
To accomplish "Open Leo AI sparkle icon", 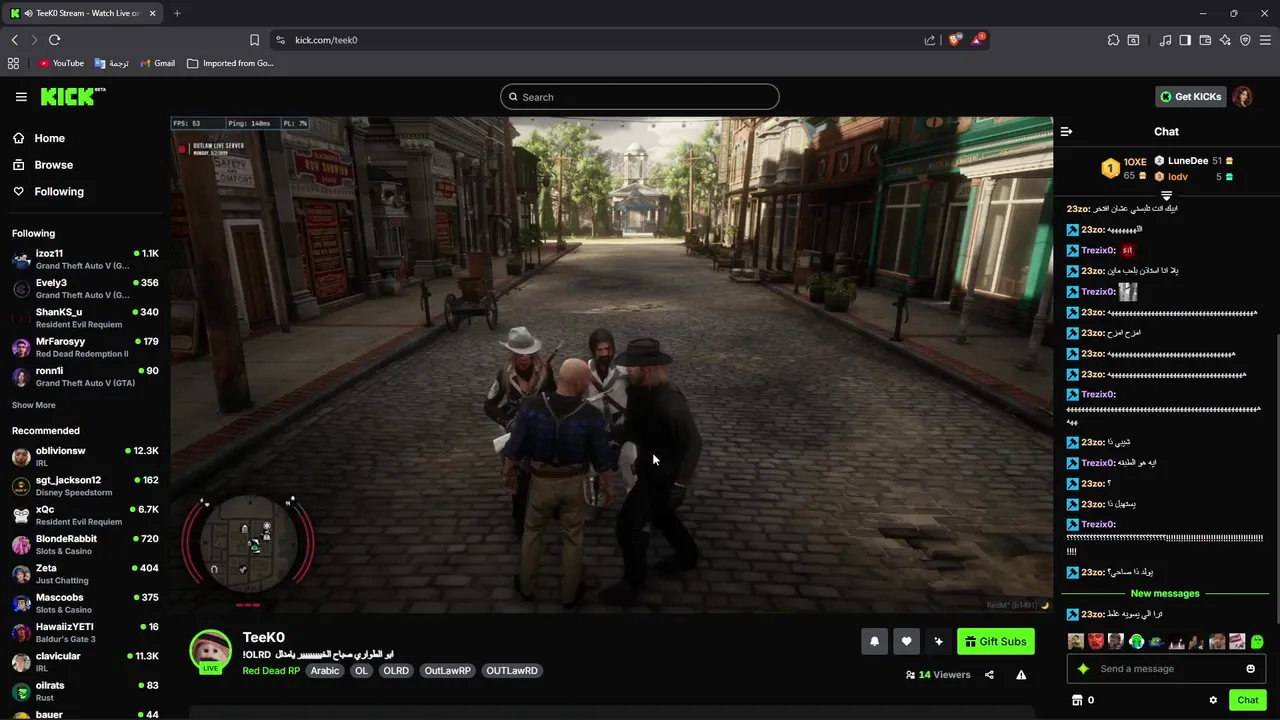I will [1225, 40].
